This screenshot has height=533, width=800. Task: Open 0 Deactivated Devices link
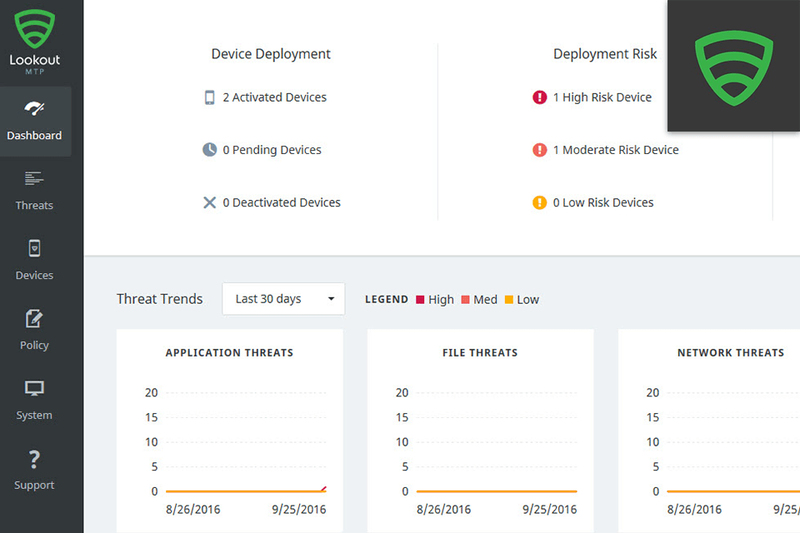click(x=282, y=202)
